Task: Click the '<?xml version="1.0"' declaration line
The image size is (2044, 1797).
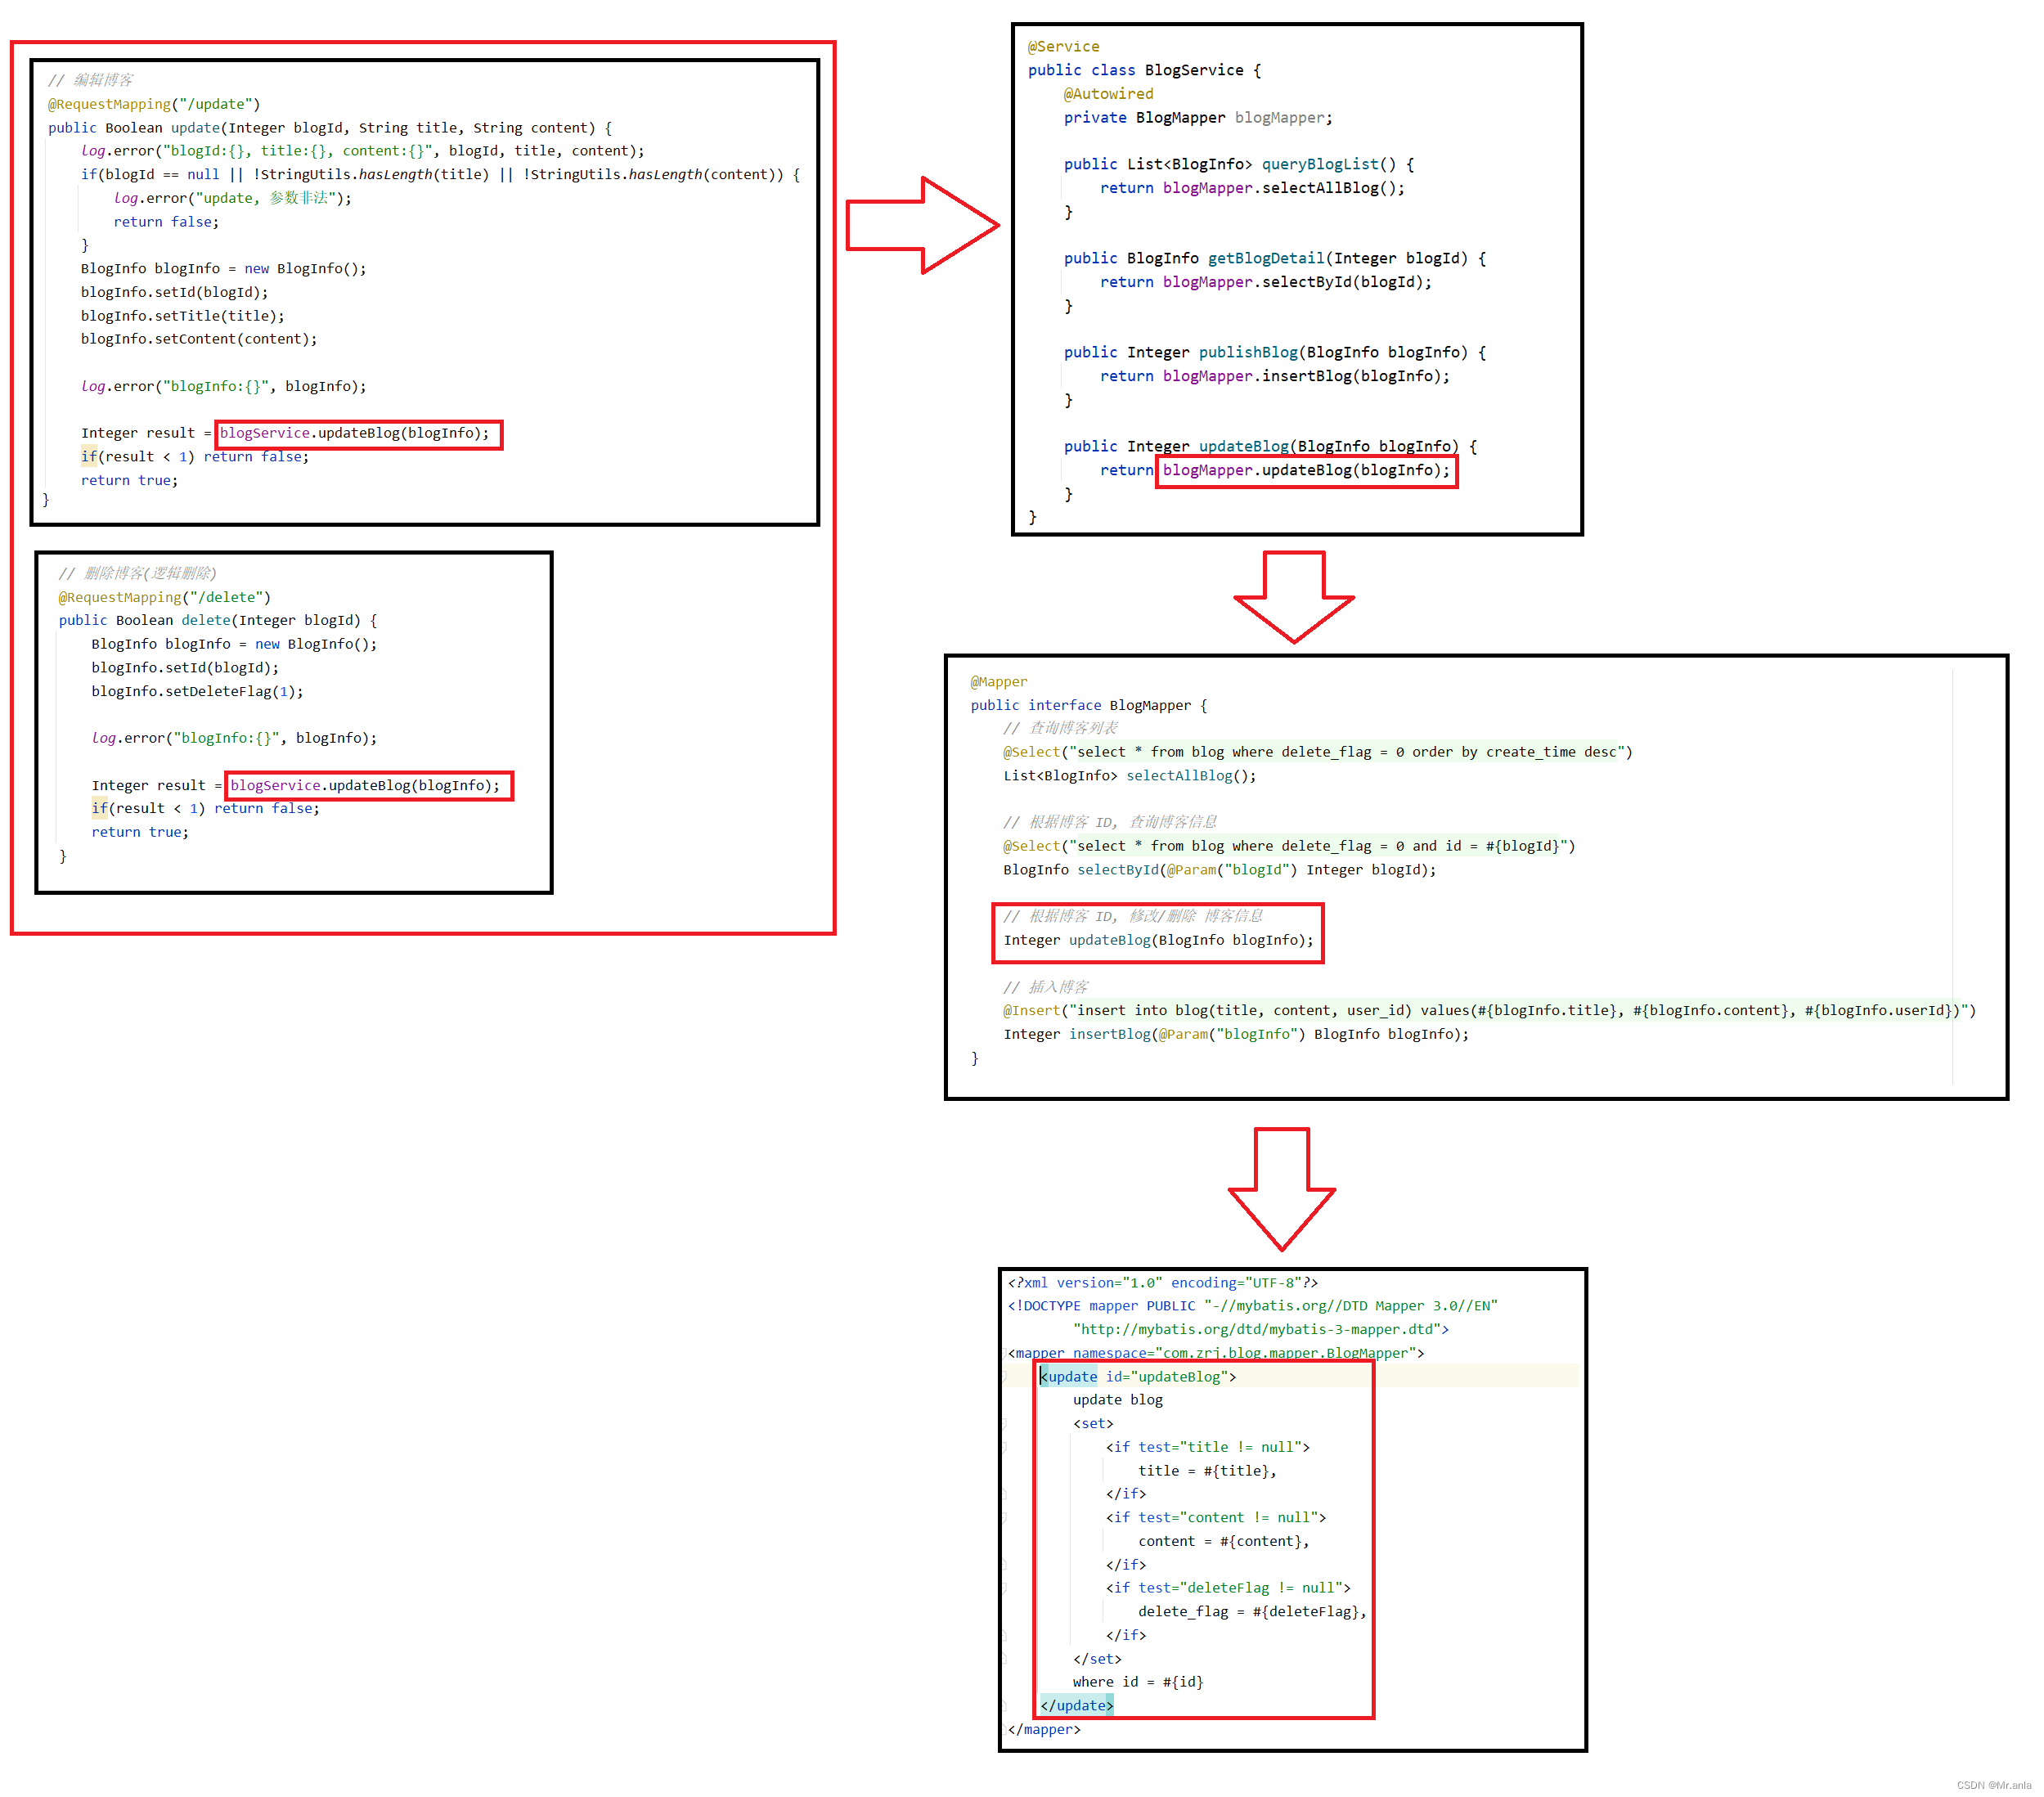Action: pos(1163,1283)
